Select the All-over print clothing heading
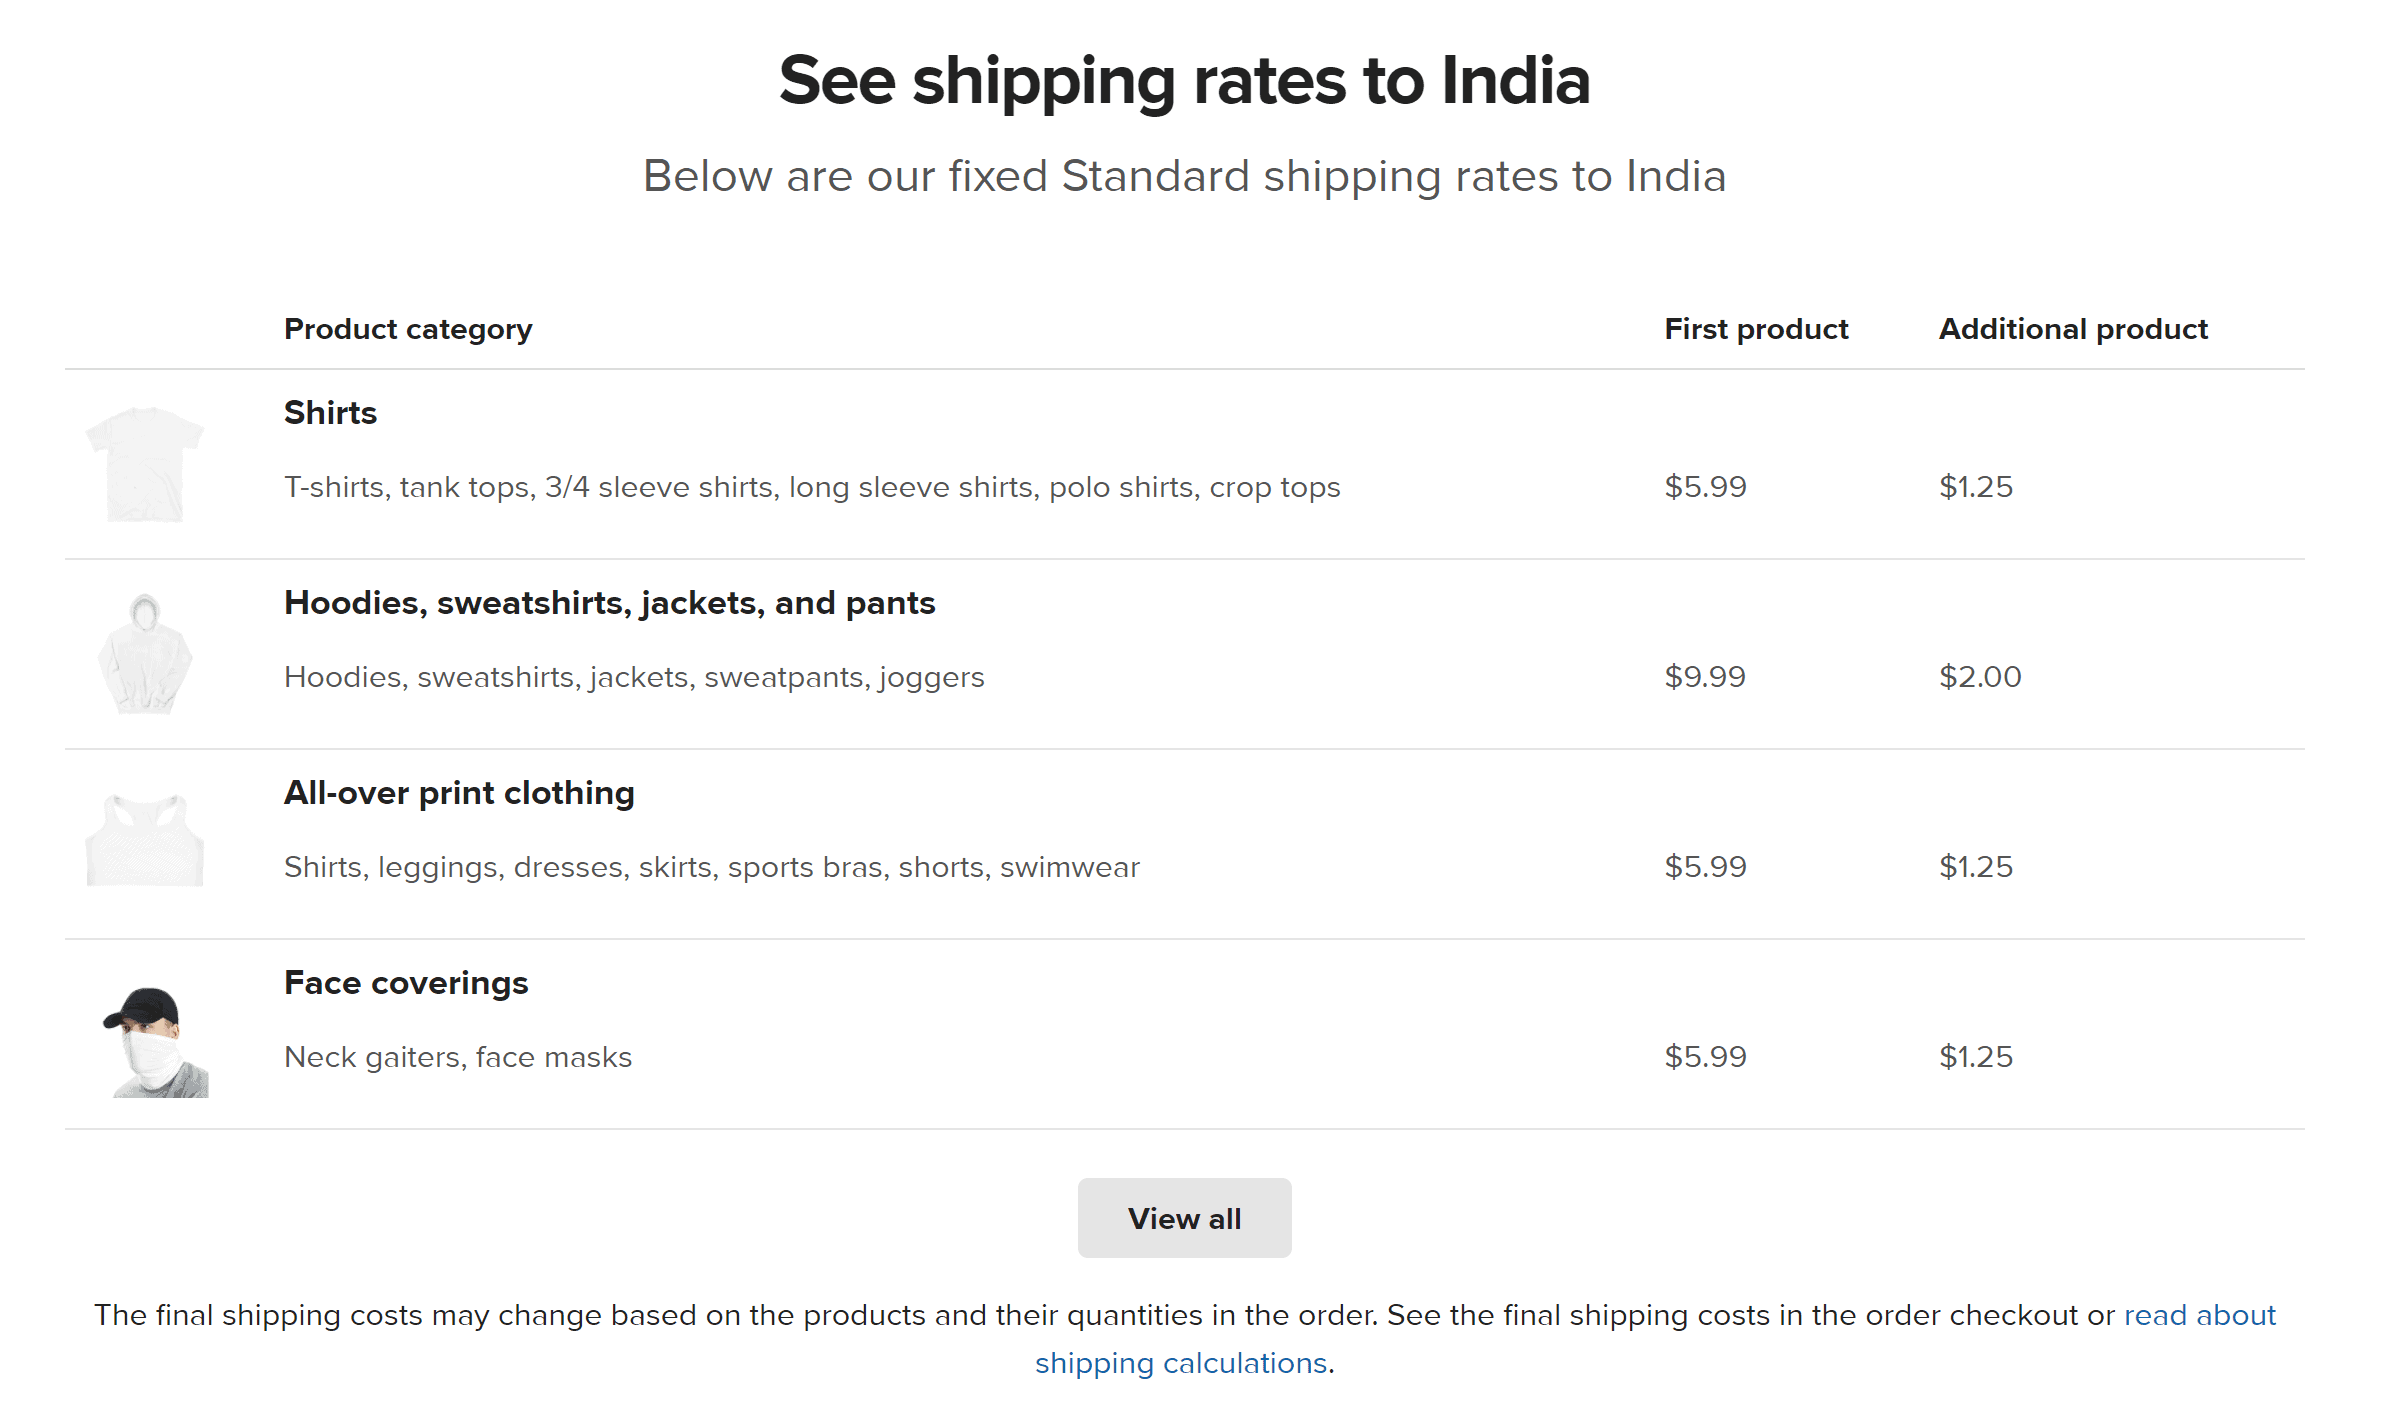2408x1408 pixels. tap(459, 793)
